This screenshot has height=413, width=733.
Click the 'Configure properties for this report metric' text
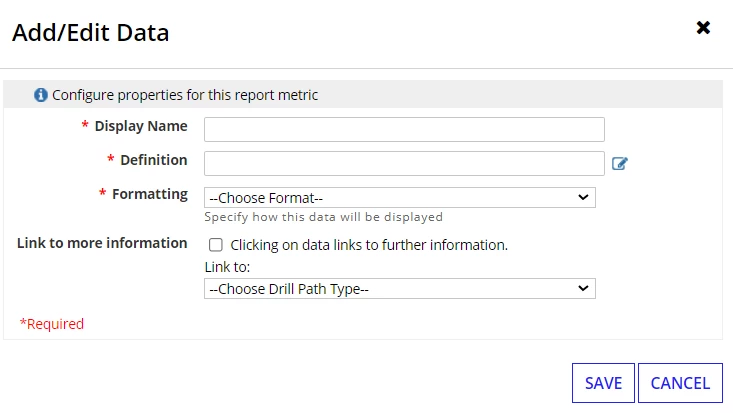[185, 95]
